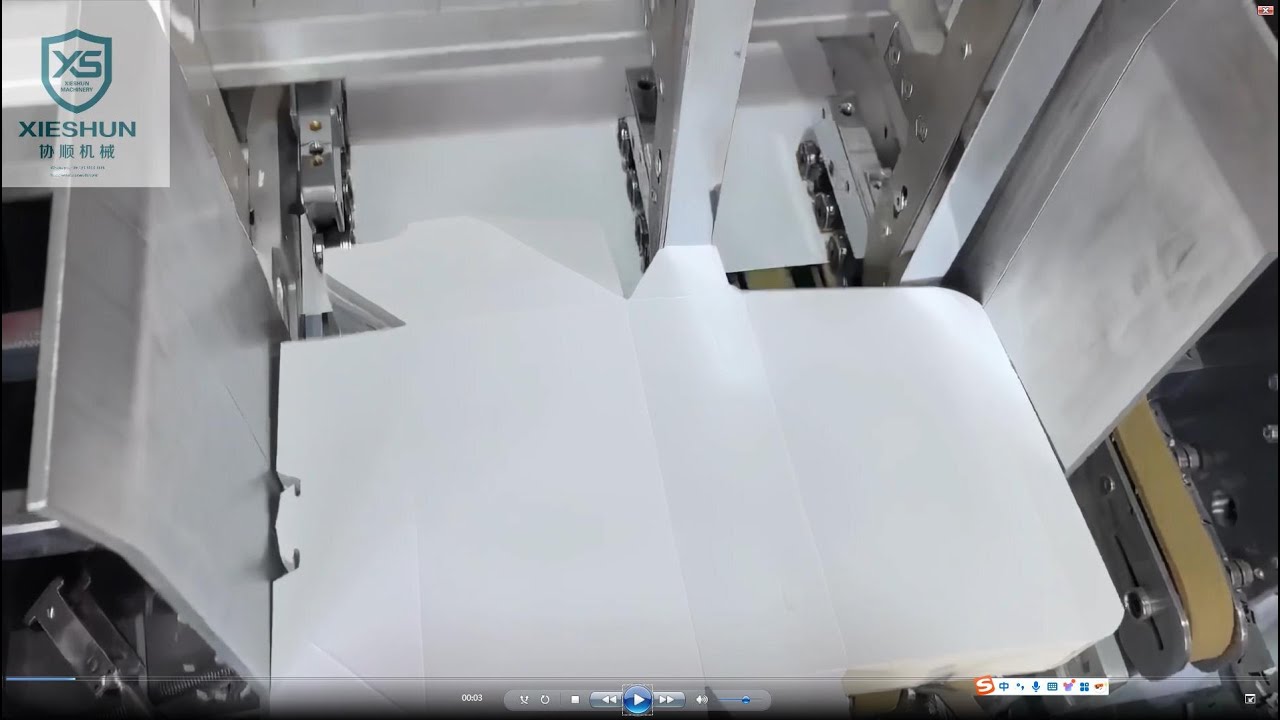Open Sogou skin shirt icon
Viewport: 1280px width, 720px height.
[1068, 686]
